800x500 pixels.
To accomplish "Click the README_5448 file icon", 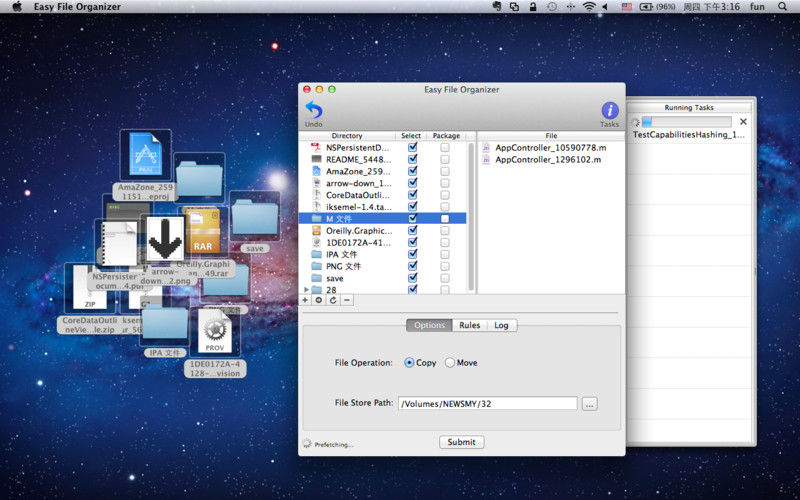I will [x=316, y=159].
